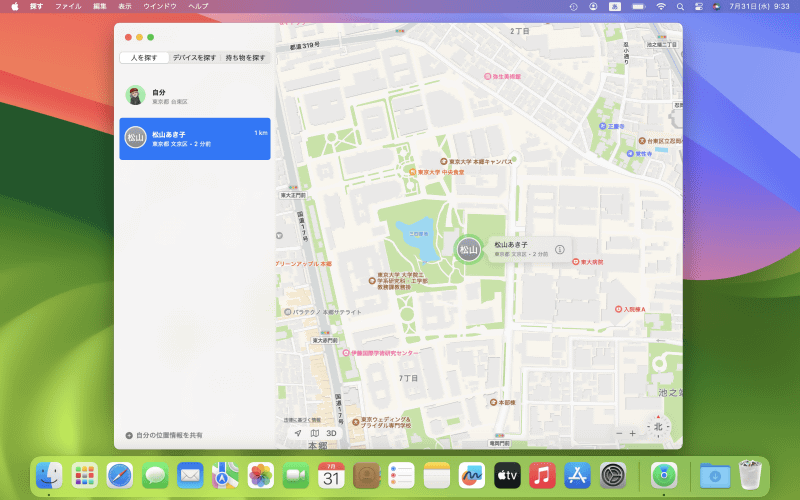
Task: Open the 編集 menu
Action: coord(99,6)
